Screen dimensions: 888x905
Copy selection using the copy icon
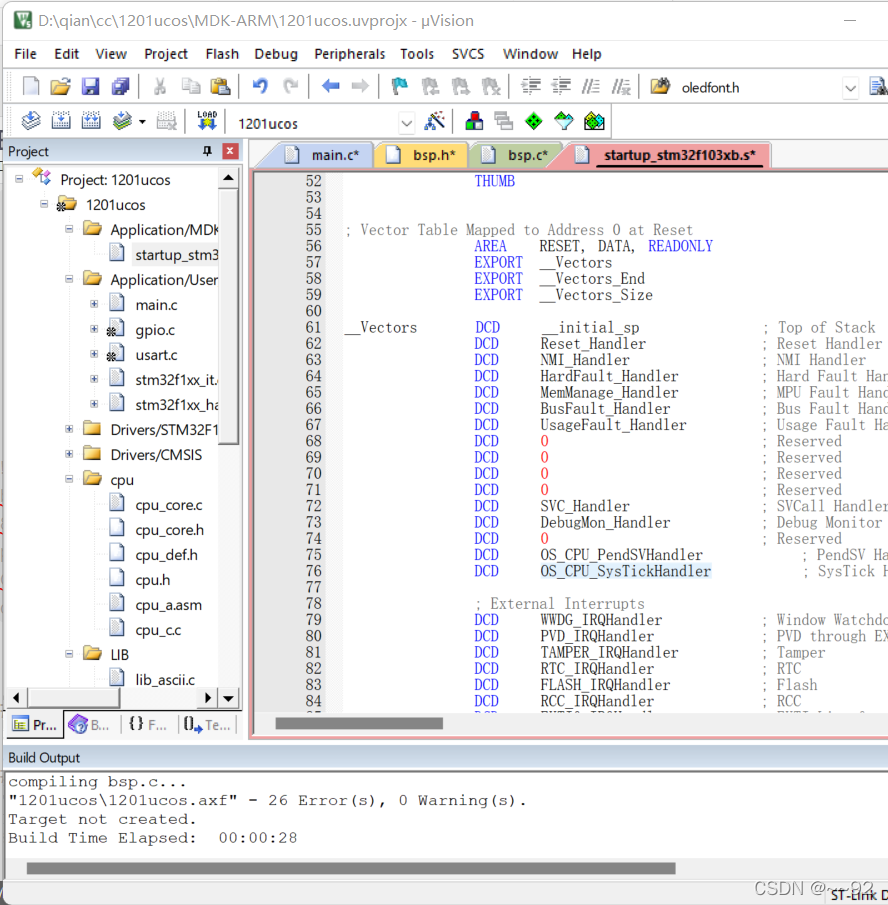[190, 87]
